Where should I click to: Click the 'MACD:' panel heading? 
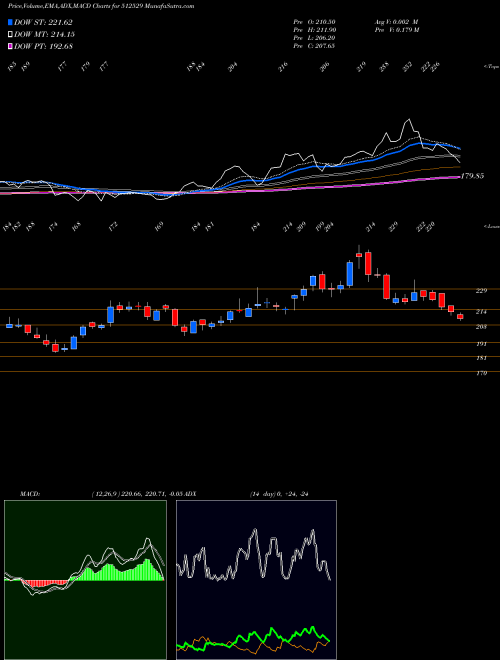30,494
